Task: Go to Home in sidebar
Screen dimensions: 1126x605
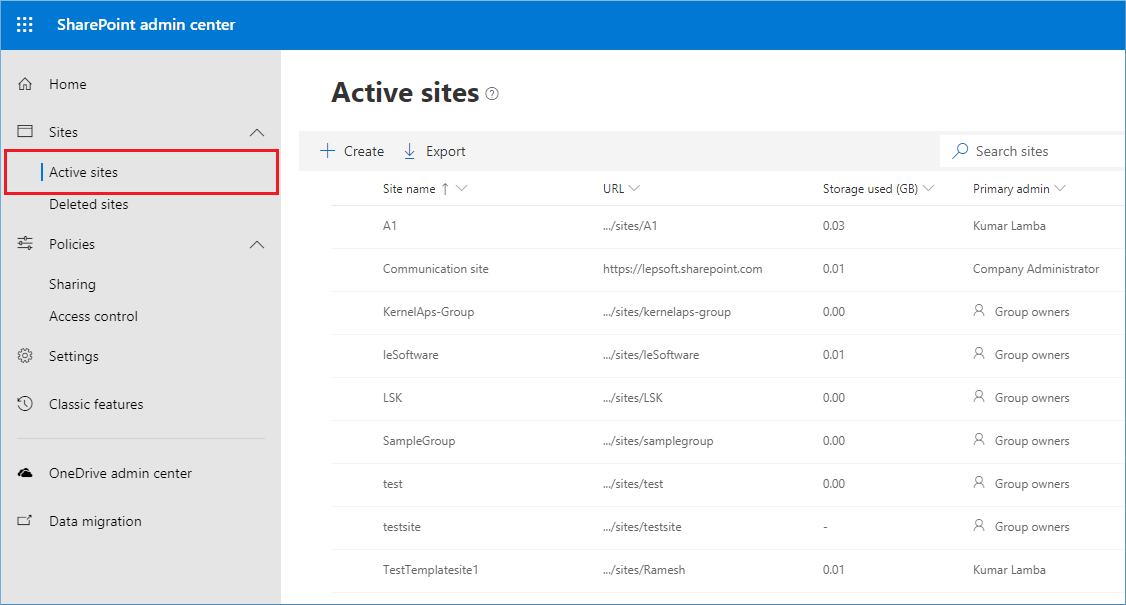Action: point(68,84)
